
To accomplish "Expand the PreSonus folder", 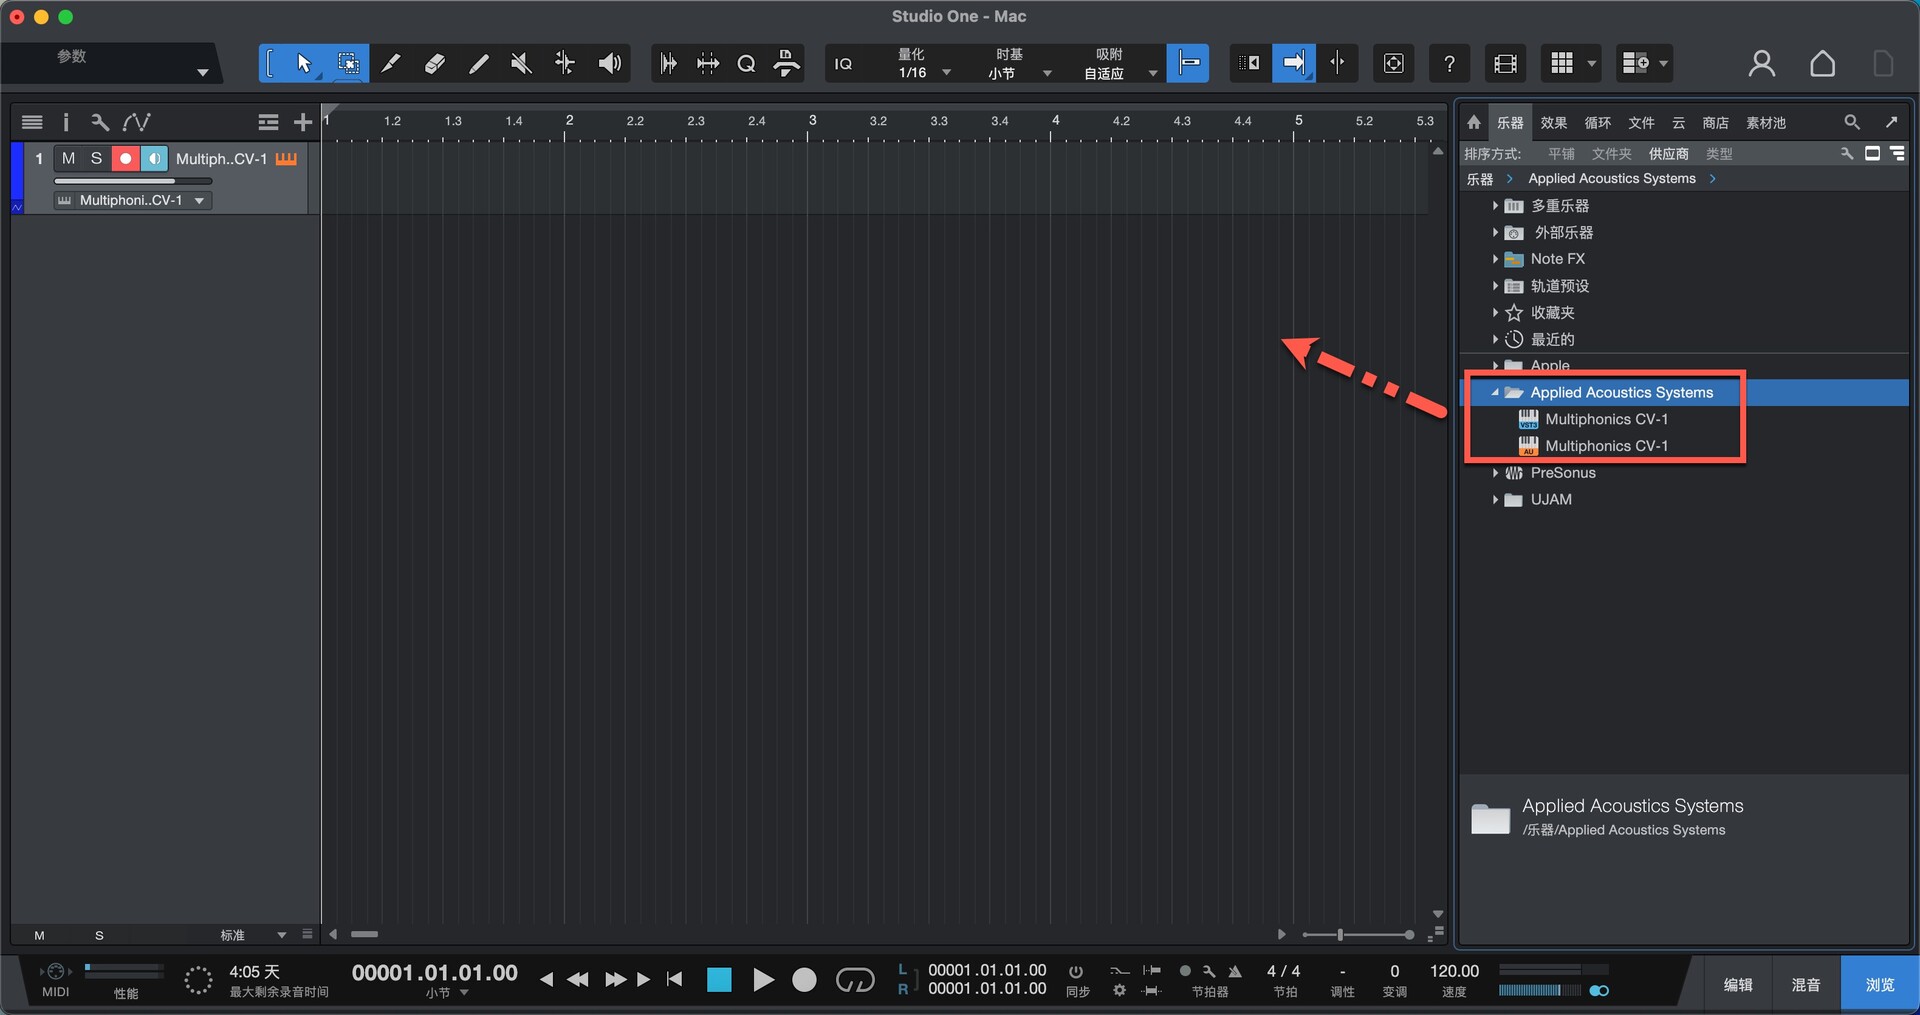I will click(x=1495, y=473).
